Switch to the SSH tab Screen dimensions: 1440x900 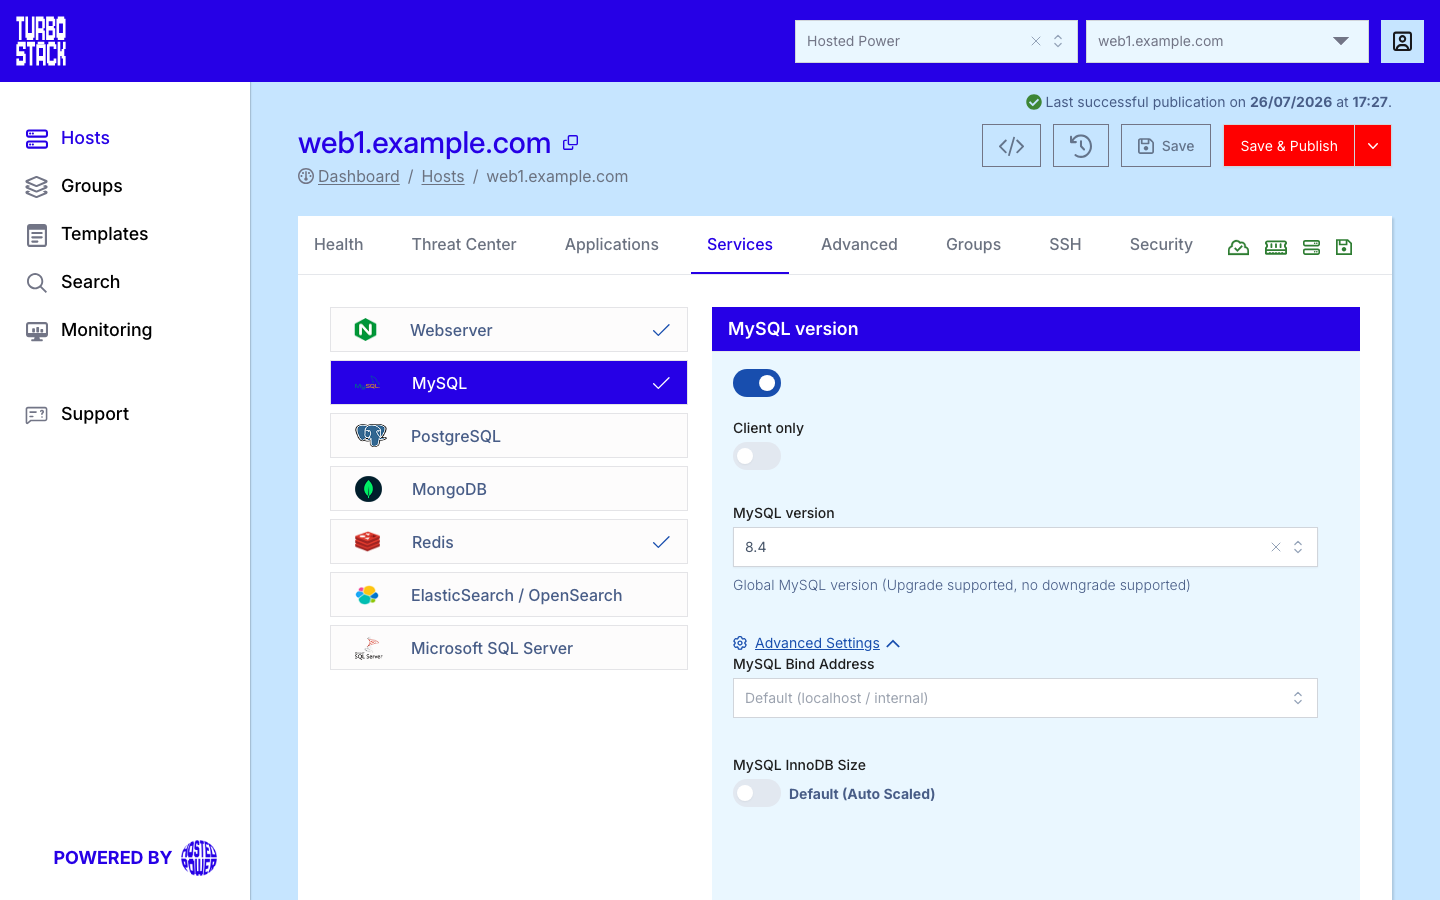[1065, 245]
